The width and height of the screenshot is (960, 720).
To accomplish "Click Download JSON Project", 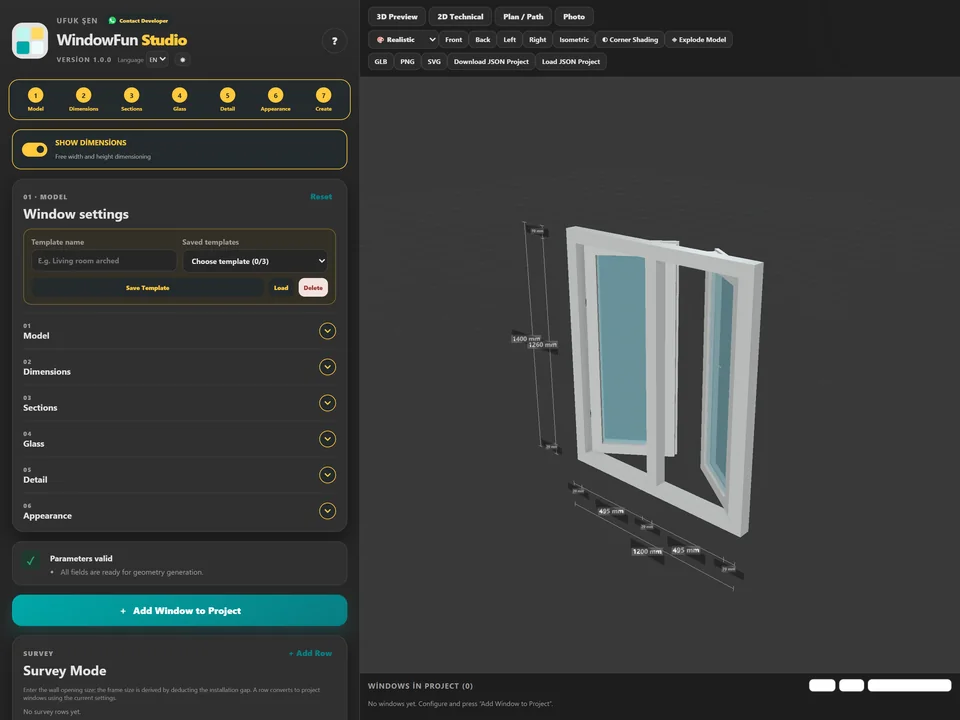I will (491, 62).
